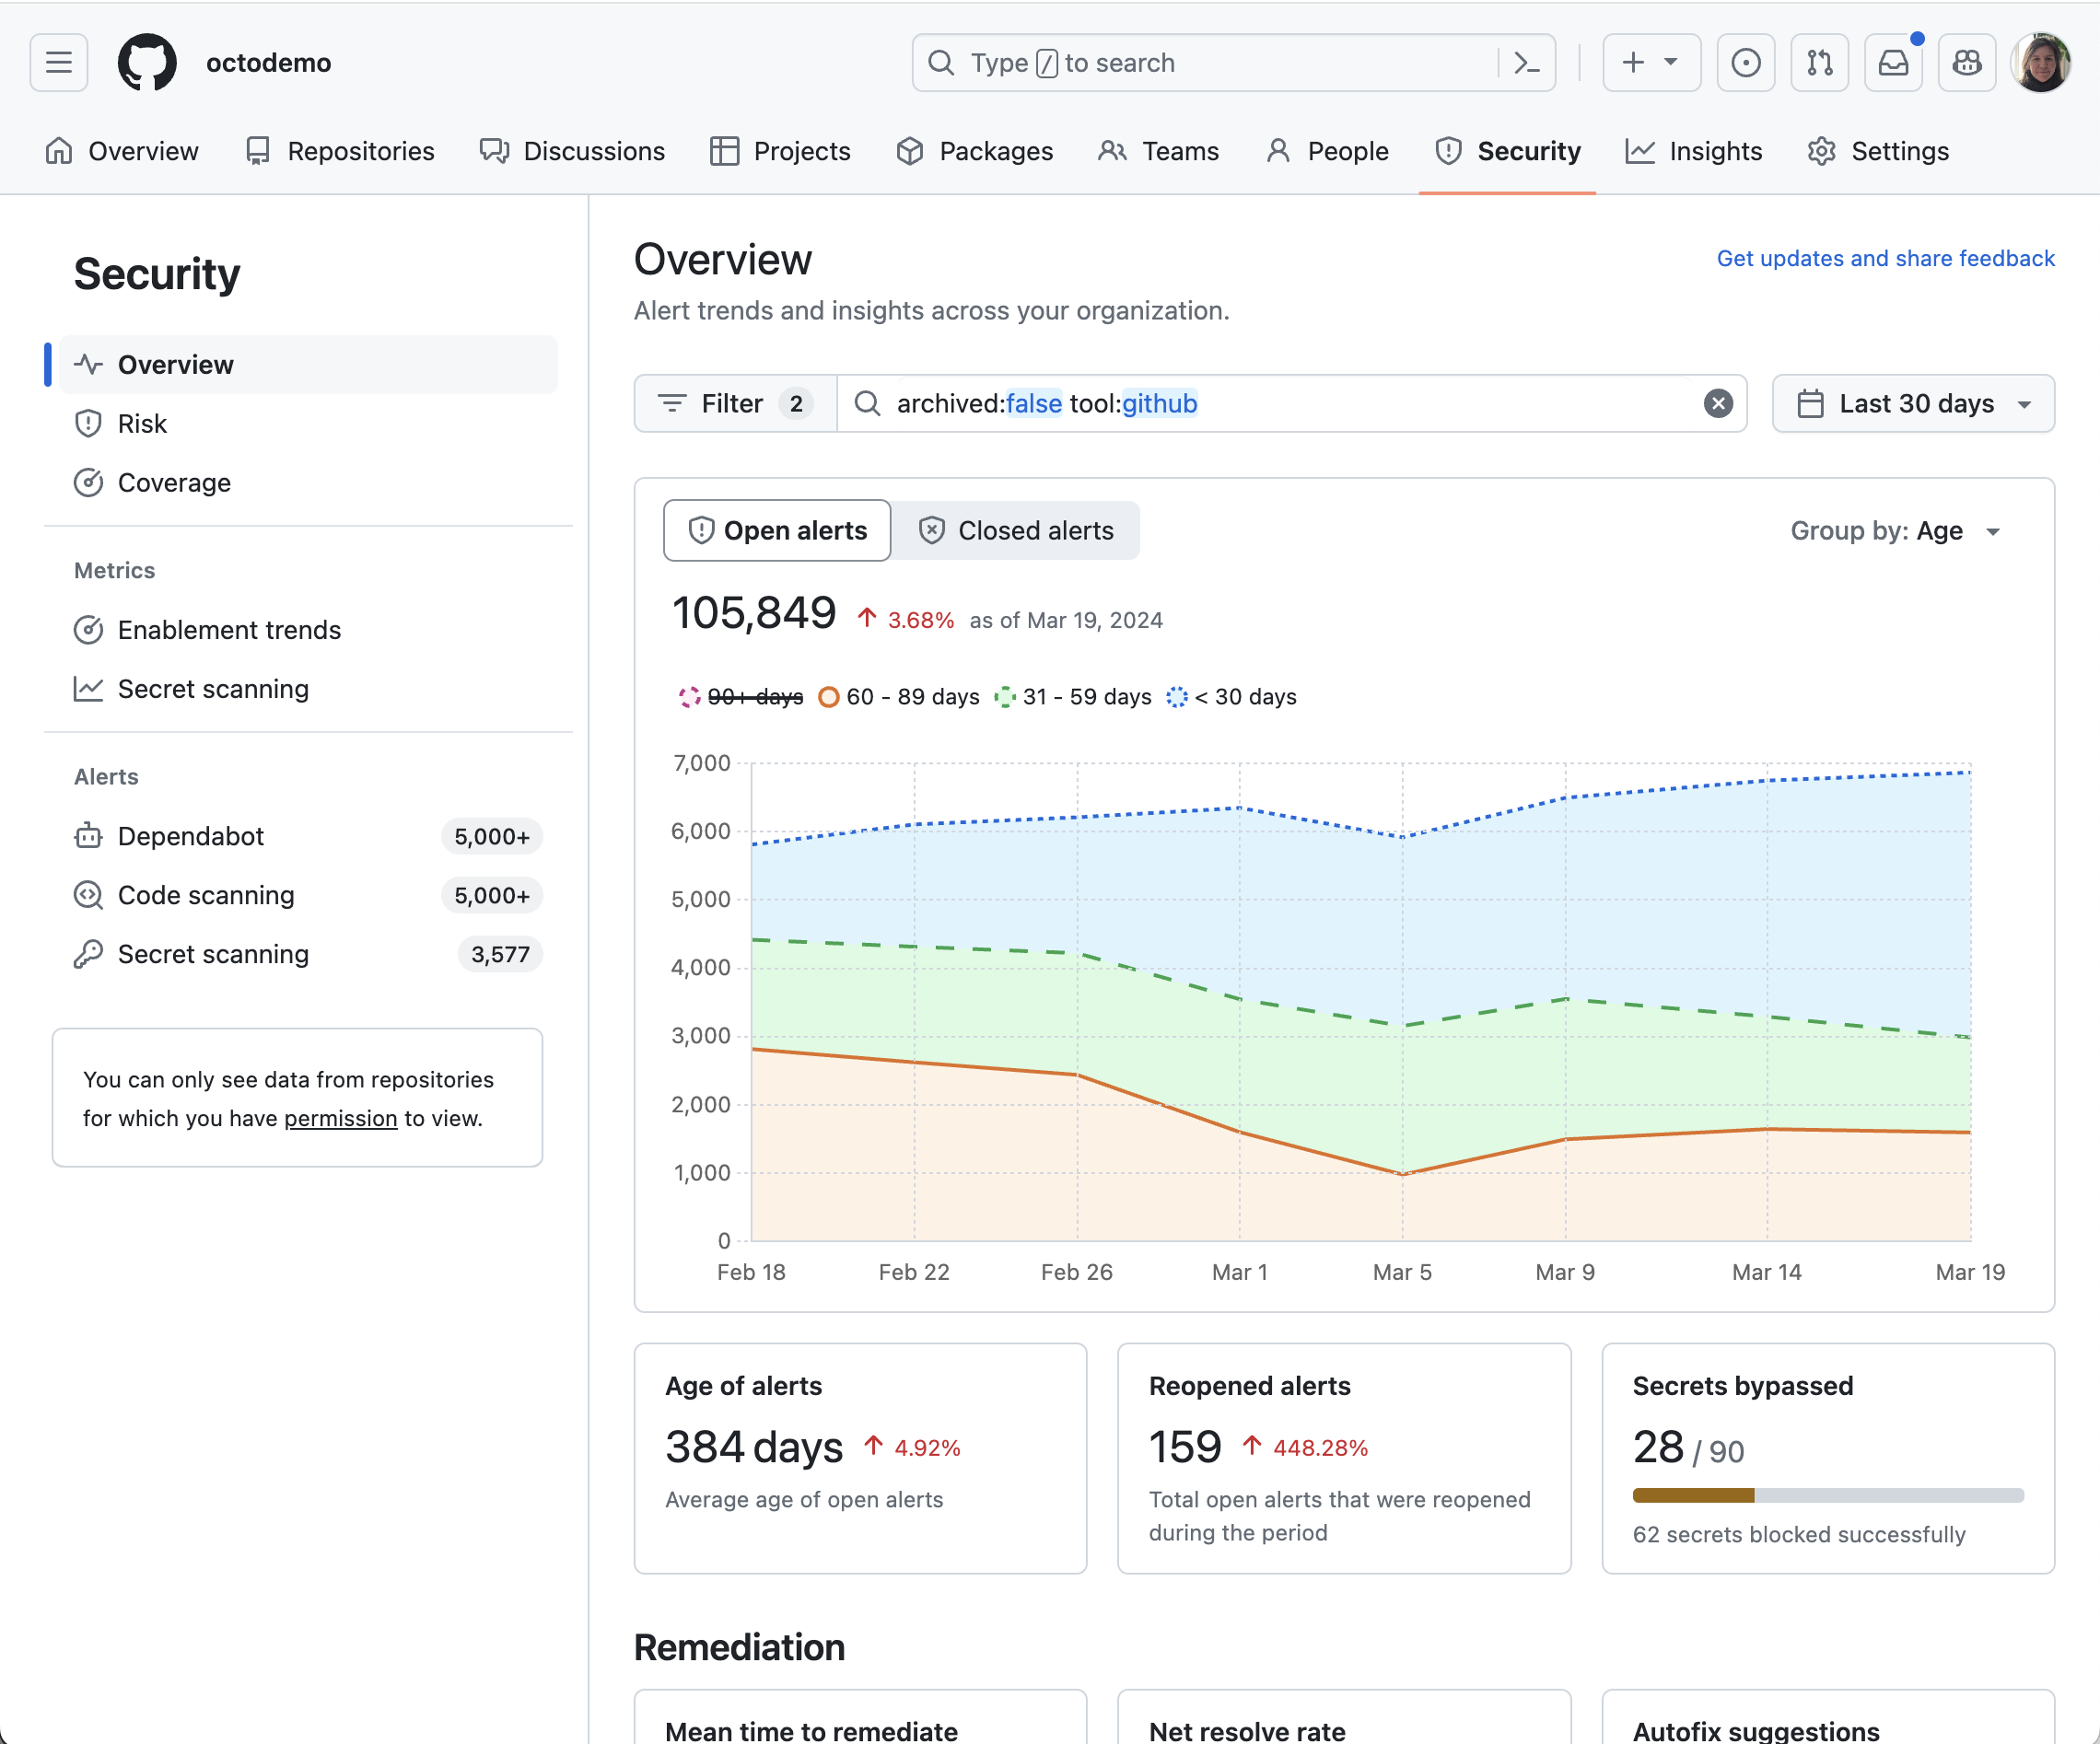
Task: Click the Mean time to remediate card
Action: [860, 1717]
